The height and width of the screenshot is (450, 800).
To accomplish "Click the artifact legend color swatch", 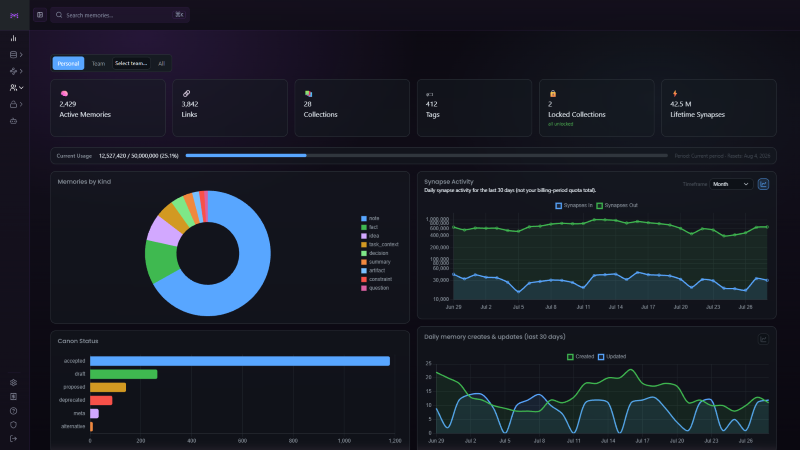I will point(364,270).
